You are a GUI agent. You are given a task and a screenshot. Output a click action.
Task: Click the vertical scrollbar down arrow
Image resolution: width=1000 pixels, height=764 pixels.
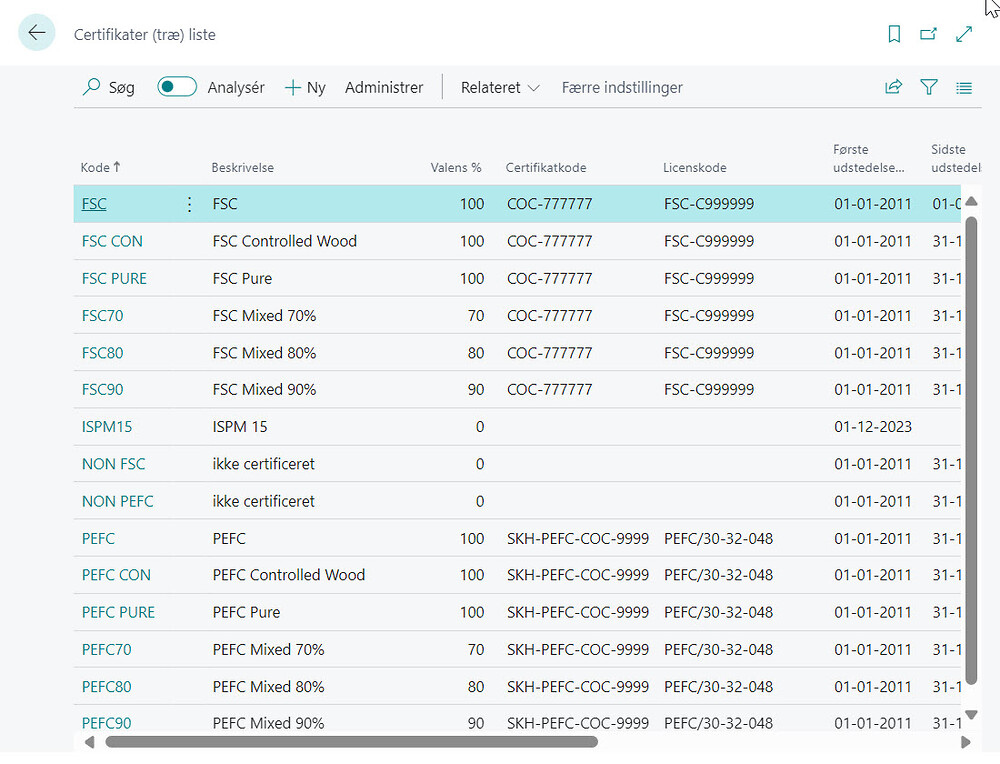[x=971, y=715]
